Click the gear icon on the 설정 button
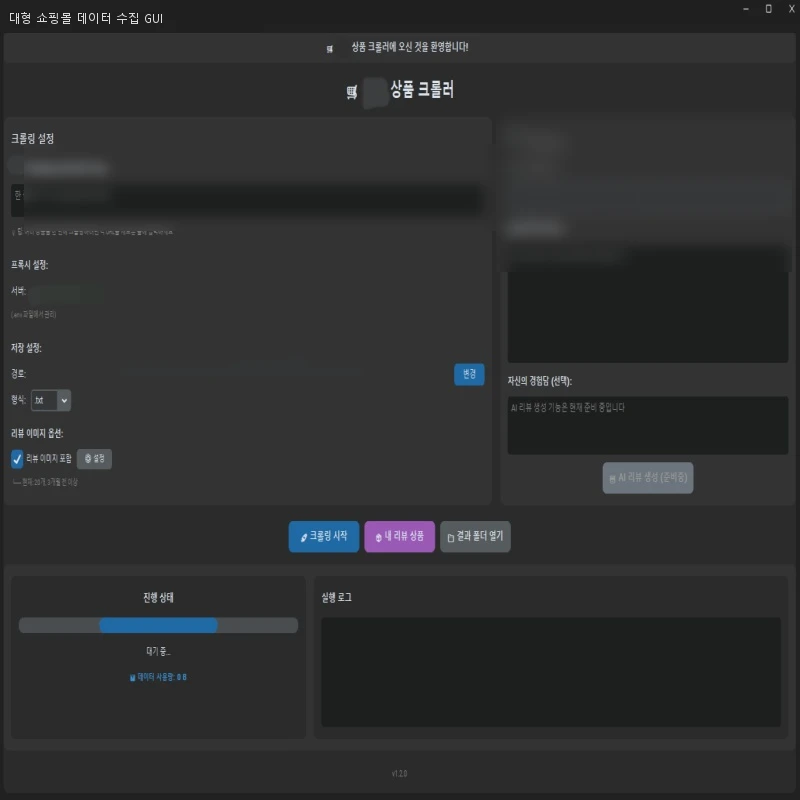Viewport: 800px width, 800px height. click(x=88, y=458)
